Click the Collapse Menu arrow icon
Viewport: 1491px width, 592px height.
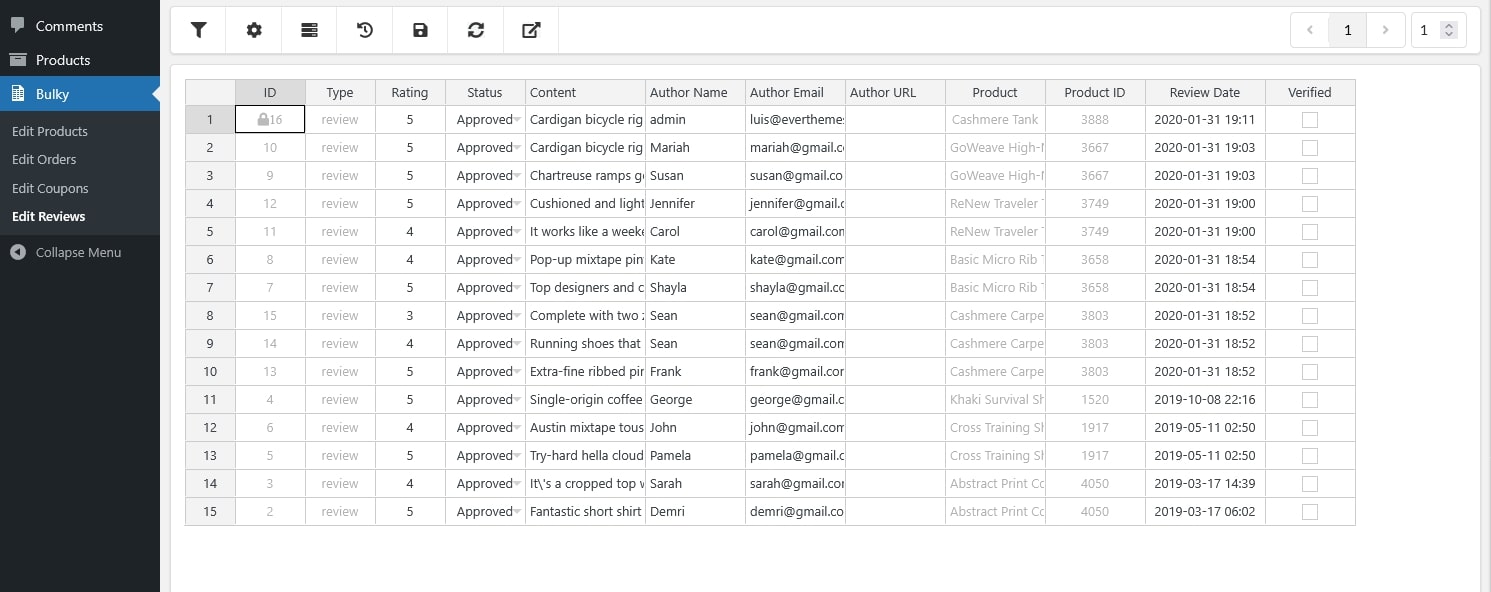[x=18, y=252]
